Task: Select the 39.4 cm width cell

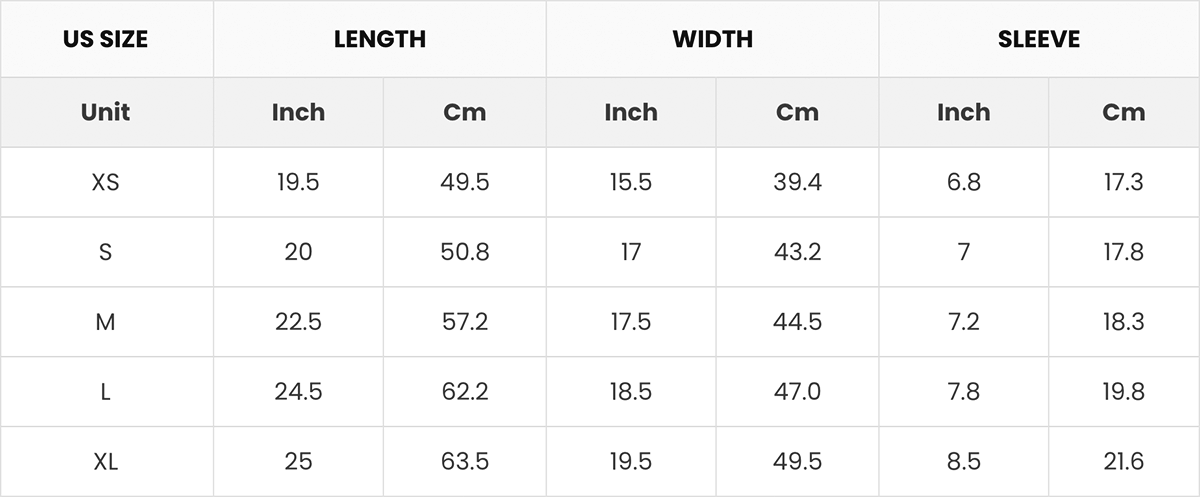Action: [x=798, y=182]
